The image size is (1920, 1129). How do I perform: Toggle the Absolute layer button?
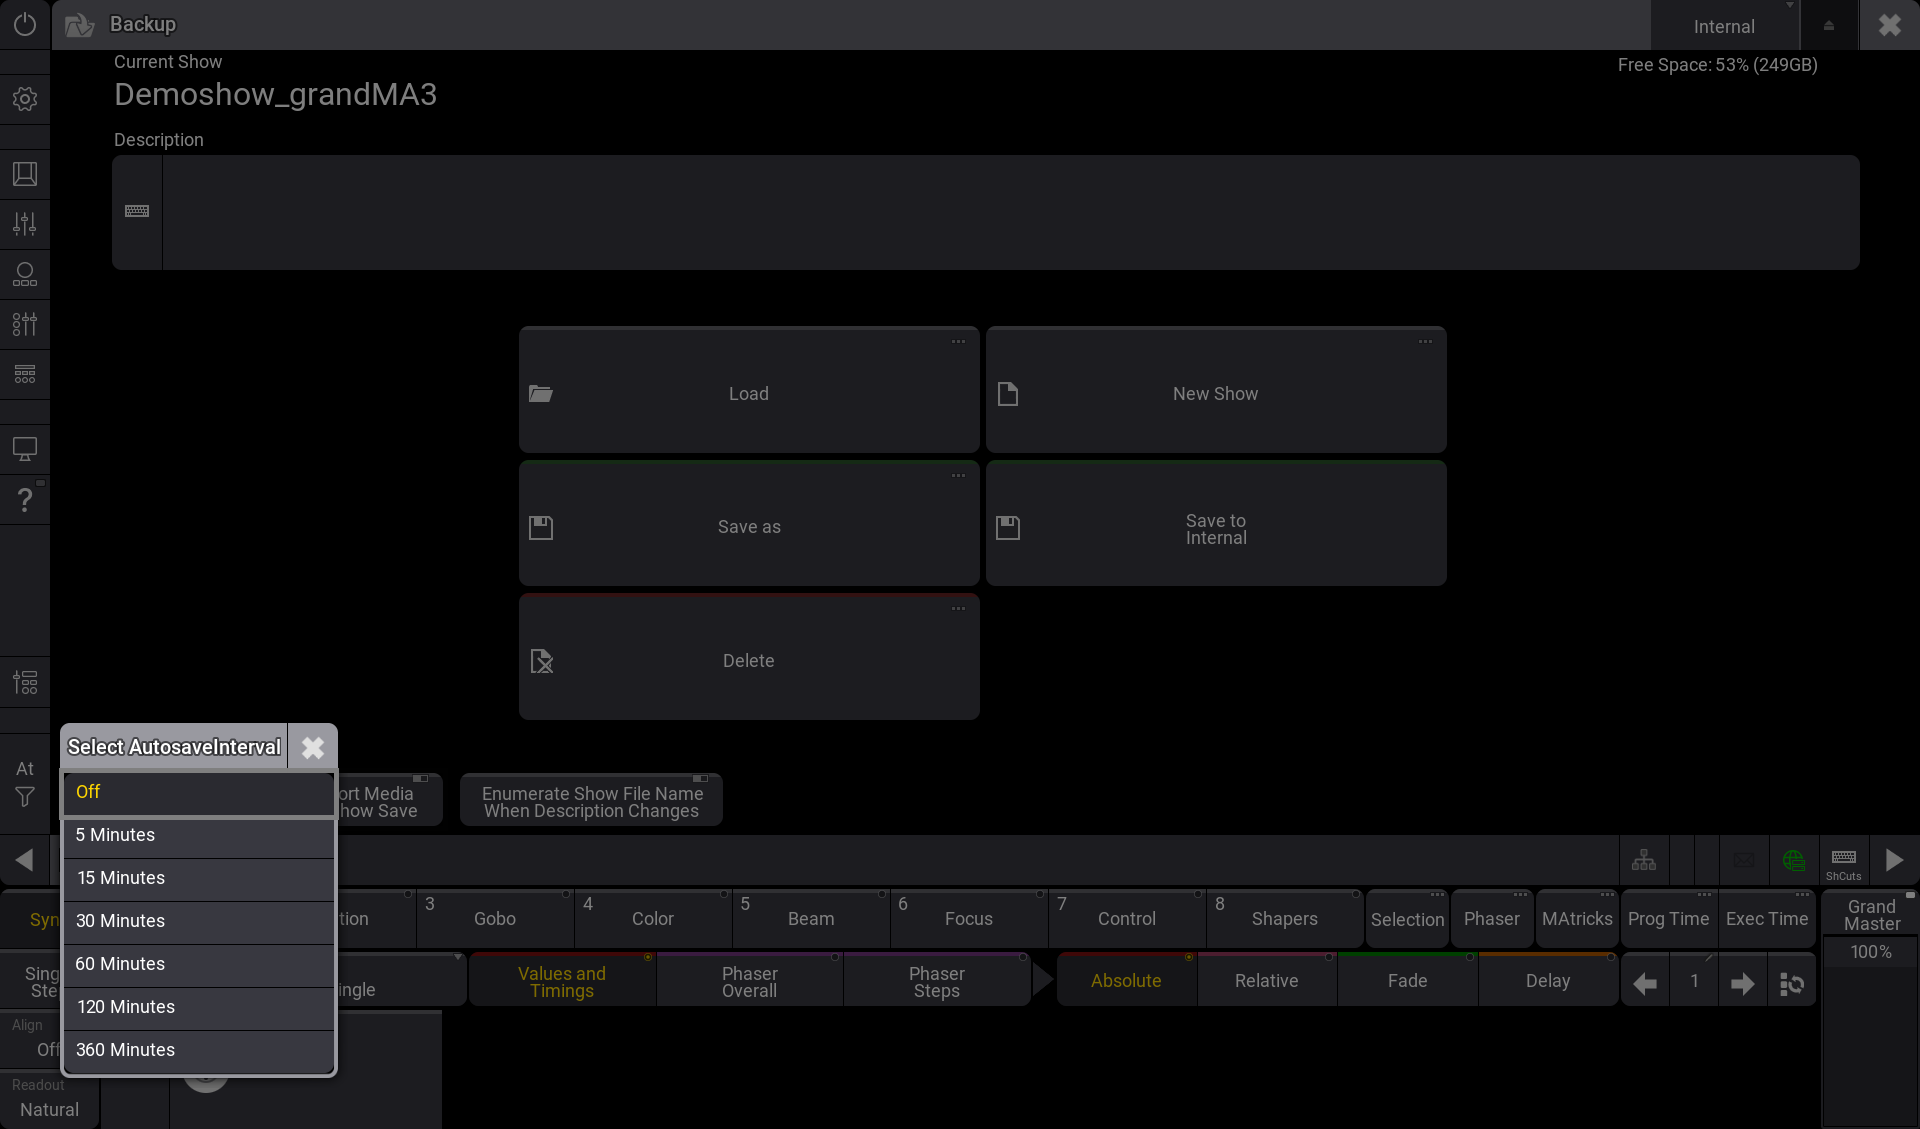point(1126,981)
